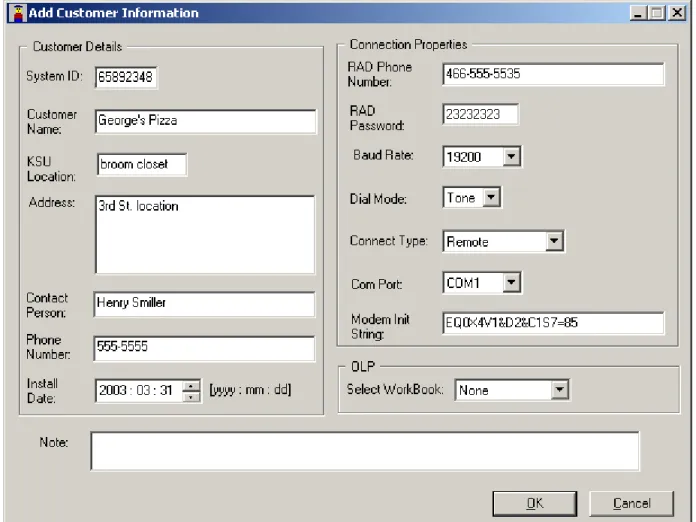Click the System ID field

click(x=126, y=77)
